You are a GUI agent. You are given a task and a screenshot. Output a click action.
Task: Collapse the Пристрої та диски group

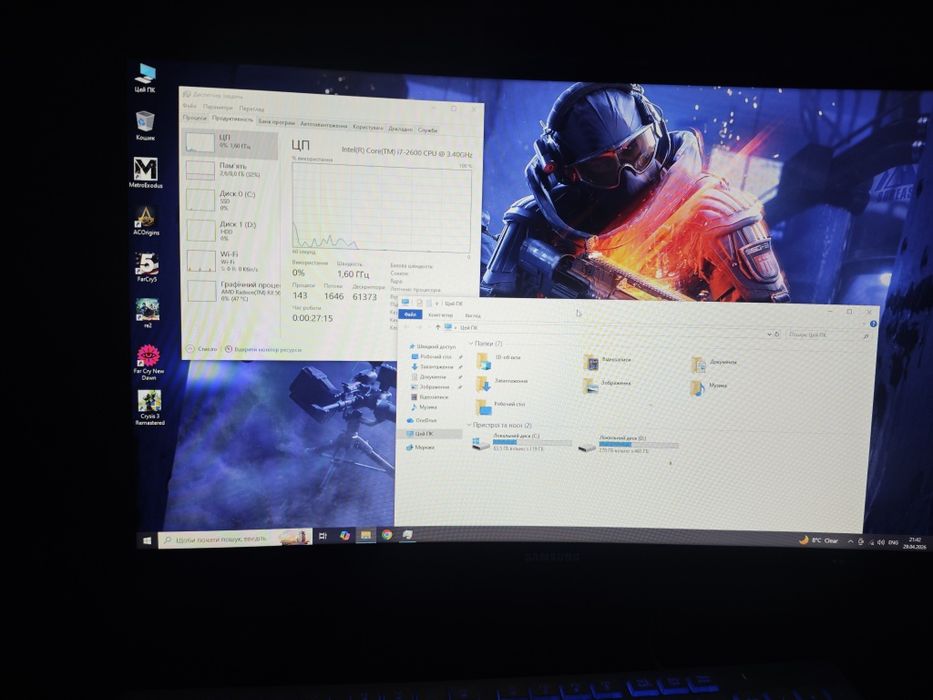tap(469, 425)
